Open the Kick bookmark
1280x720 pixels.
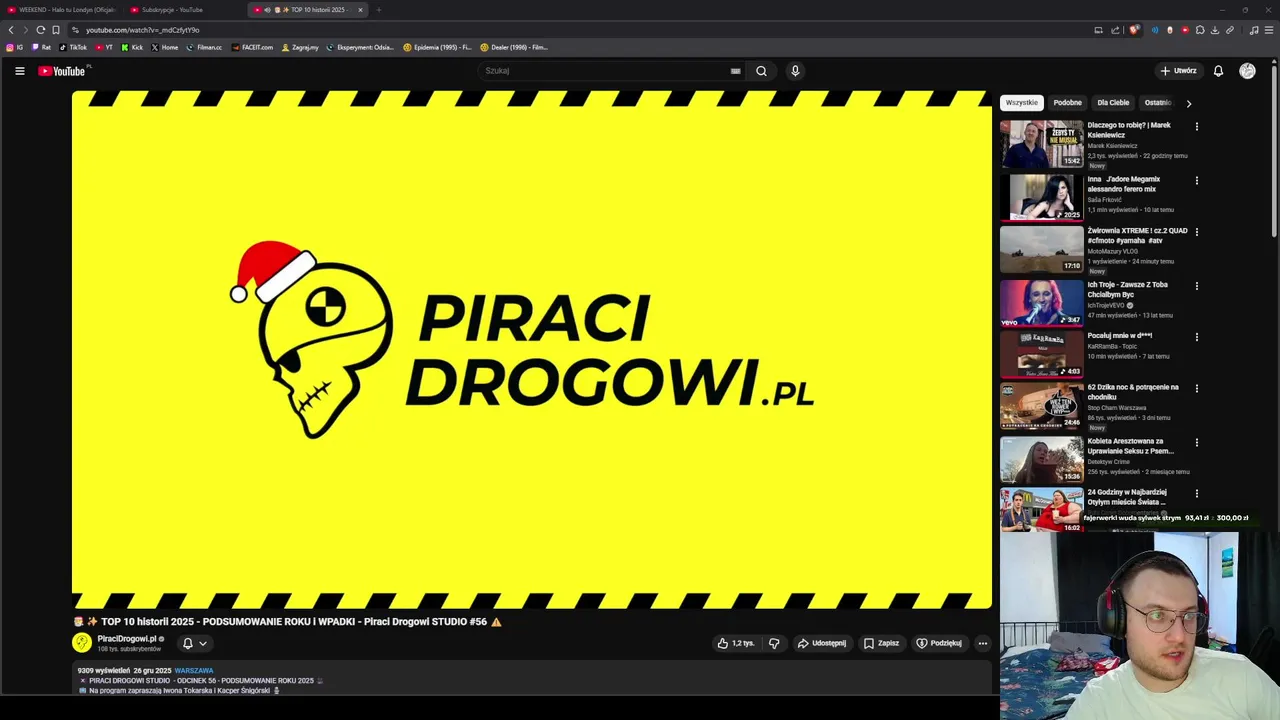coord(133,47)
